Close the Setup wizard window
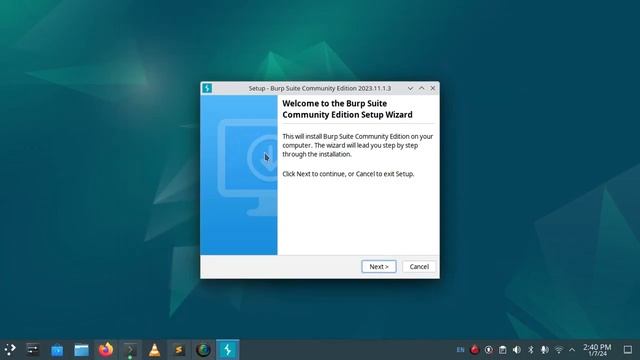Viewport: 640px width, 360px height. tap(433, 88)
